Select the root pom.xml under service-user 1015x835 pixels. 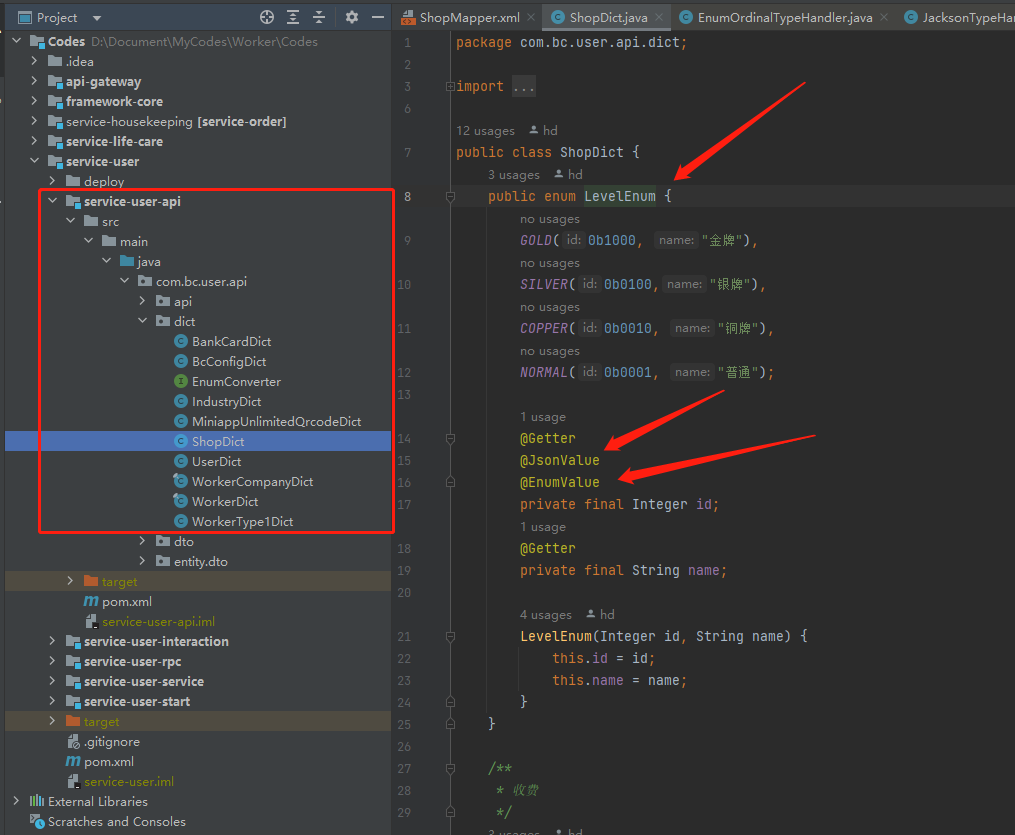(109, 762)
